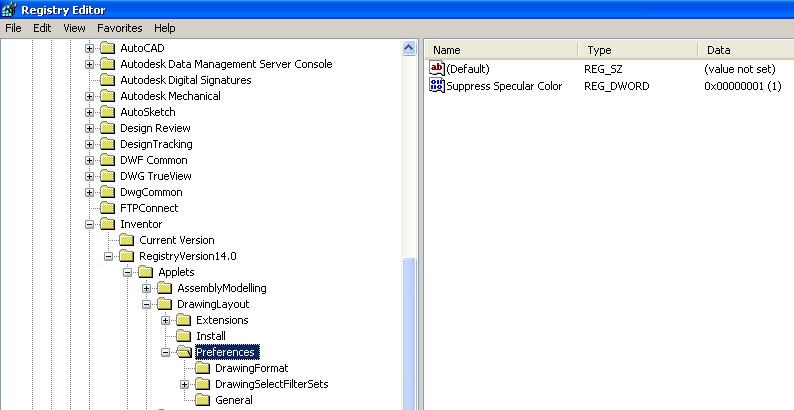Select Autodesk Data Management Server Console folder icon
Viewport: 794px width, 410px height.
(x=107, y=64)
